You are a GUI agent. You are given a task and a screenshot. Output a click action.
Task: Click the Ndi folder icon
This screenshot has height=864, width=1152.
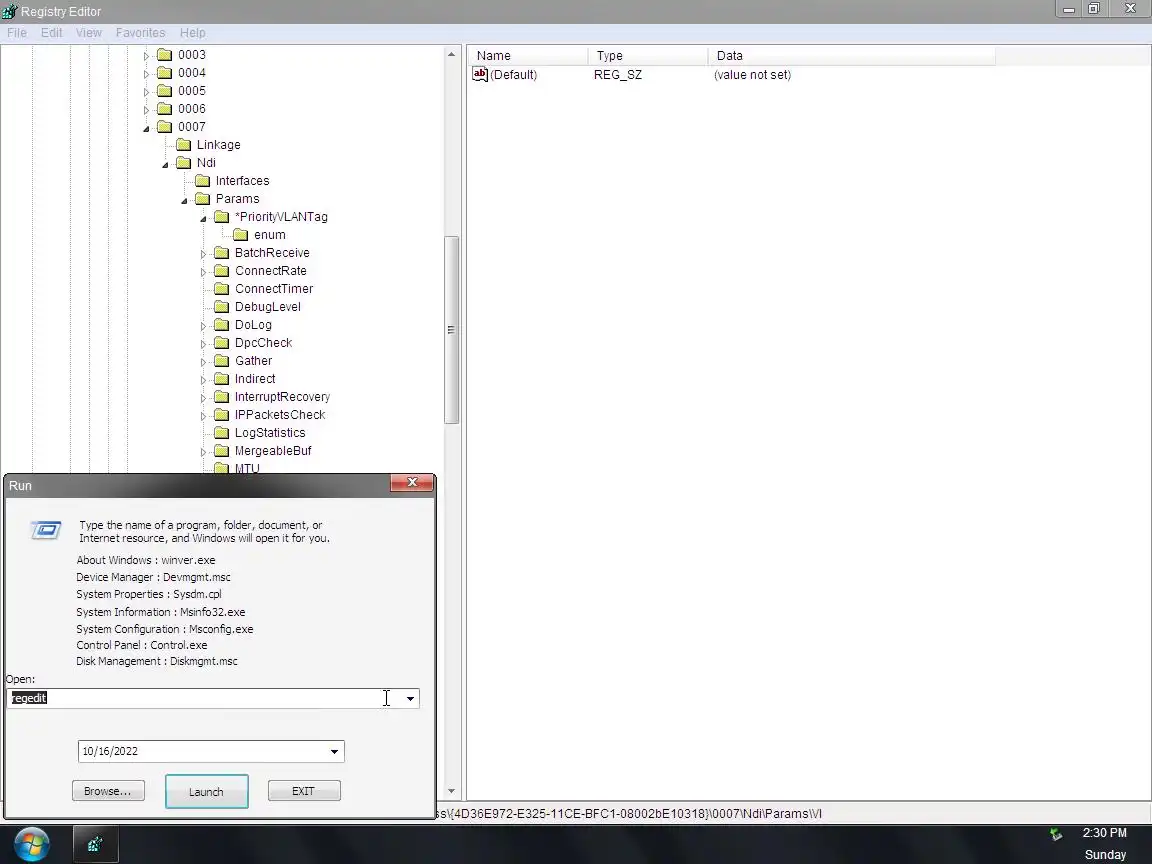184,163
